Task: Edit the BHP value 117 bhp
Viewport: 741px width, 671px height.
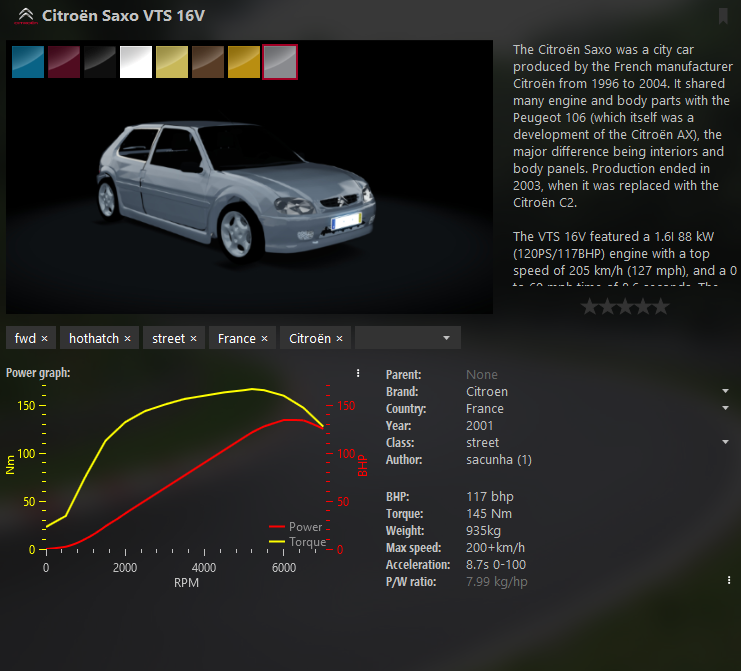Action: pyautogui.click(x=490, y=497)
